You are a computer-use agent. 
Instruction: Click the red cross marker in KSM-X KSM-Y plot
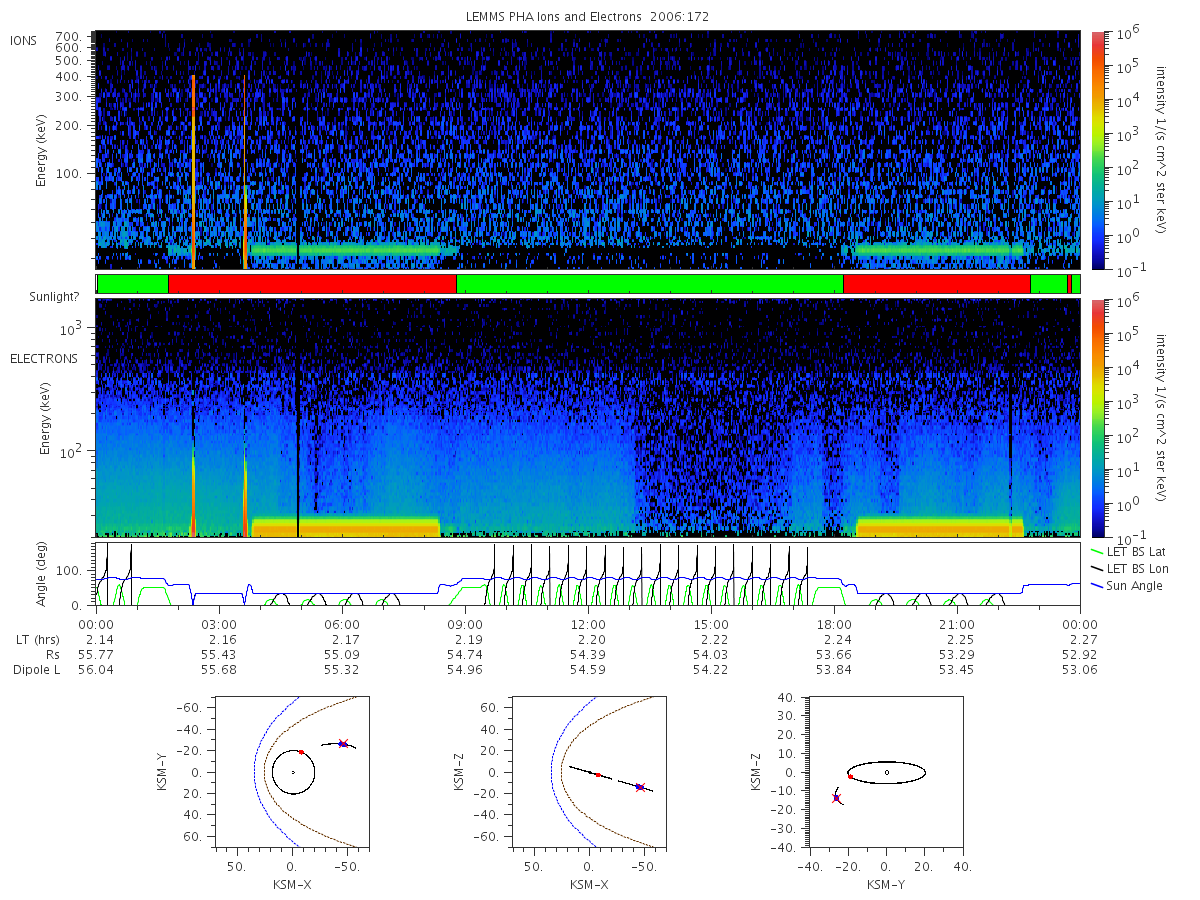click(x=343, y=743)
